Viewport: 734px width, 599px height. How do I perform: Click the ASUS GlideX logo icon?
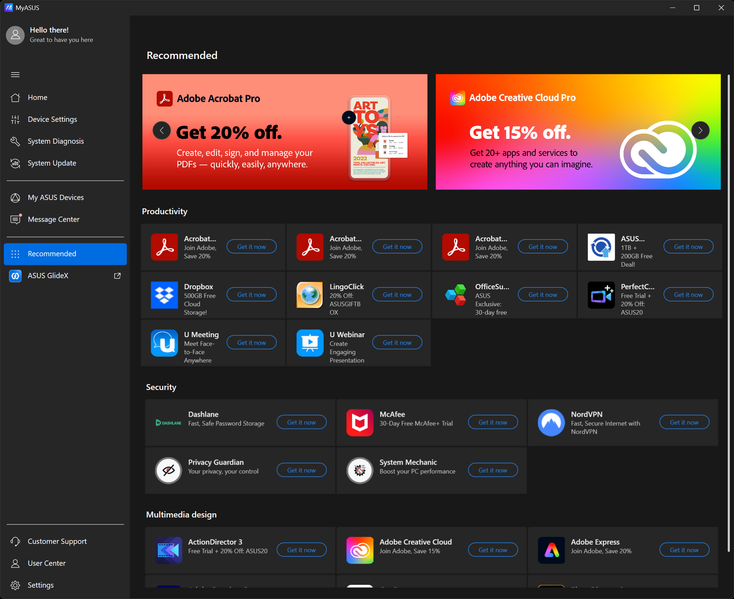point(15,276)
